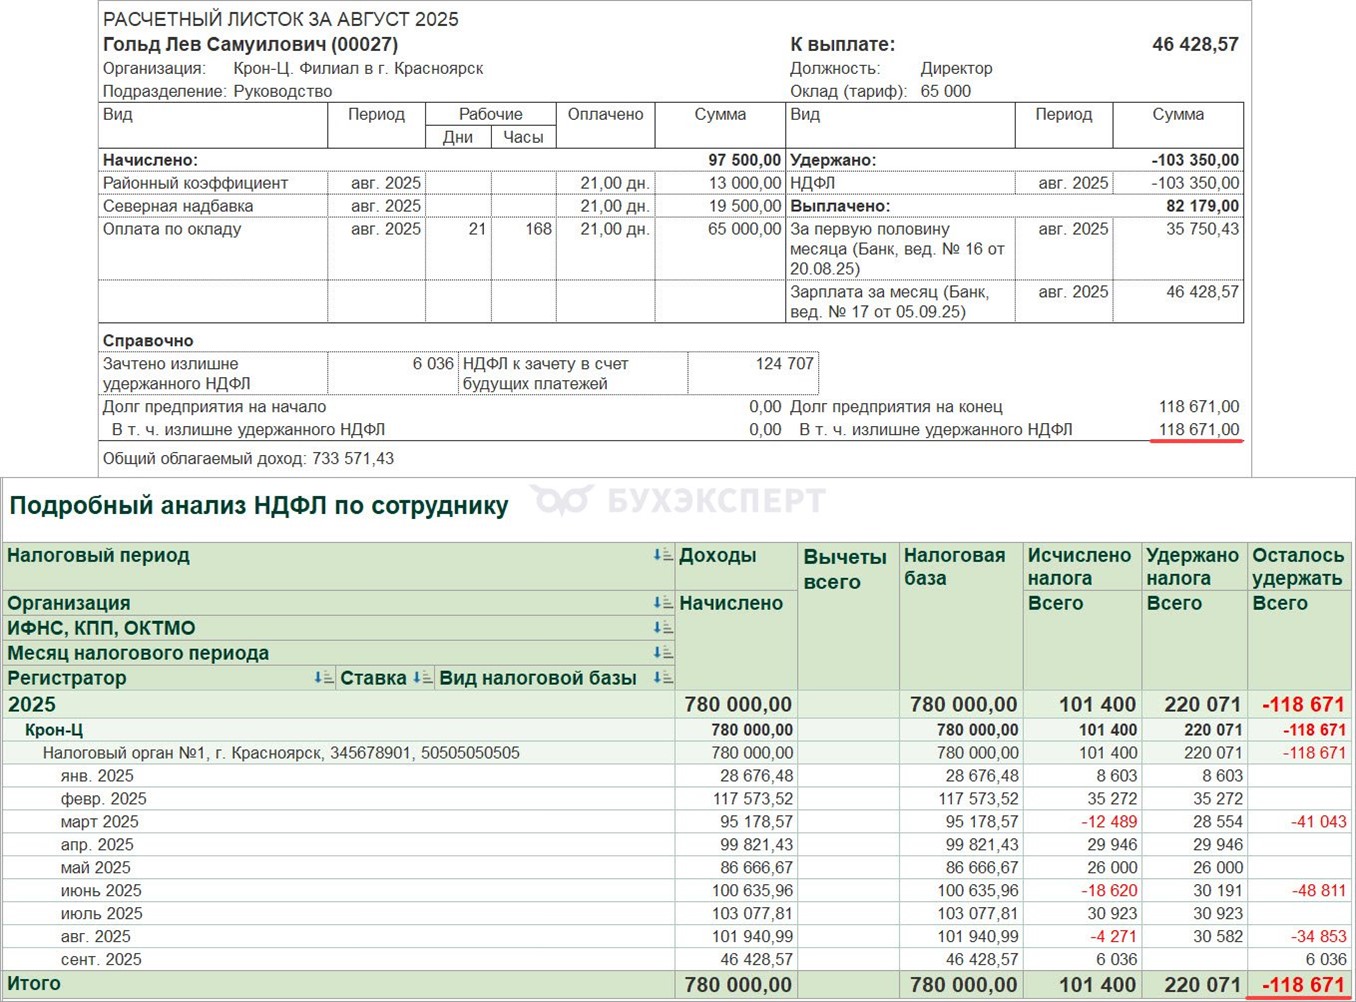
Task: Select the Налоговый орган №1 row
Action: 280,753
